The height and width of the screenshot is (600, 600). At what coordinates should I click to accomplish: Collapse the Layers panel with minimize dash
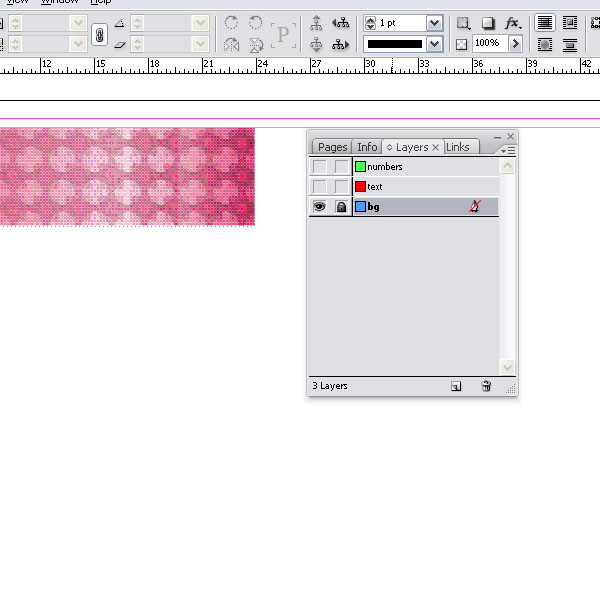coord(497,137)
